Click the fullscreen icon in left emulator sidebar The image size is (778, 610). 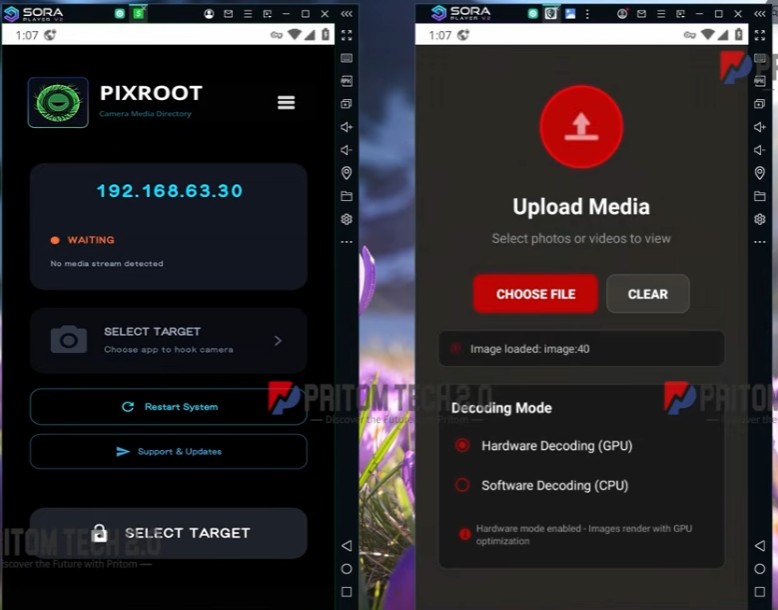point(346,35)
